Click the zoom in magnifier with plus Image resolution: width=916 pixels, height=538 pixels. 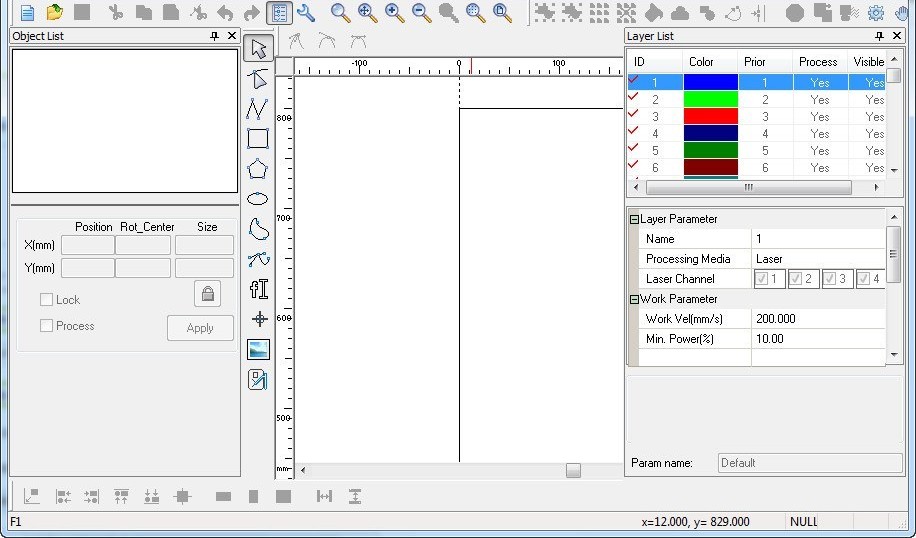394,12
